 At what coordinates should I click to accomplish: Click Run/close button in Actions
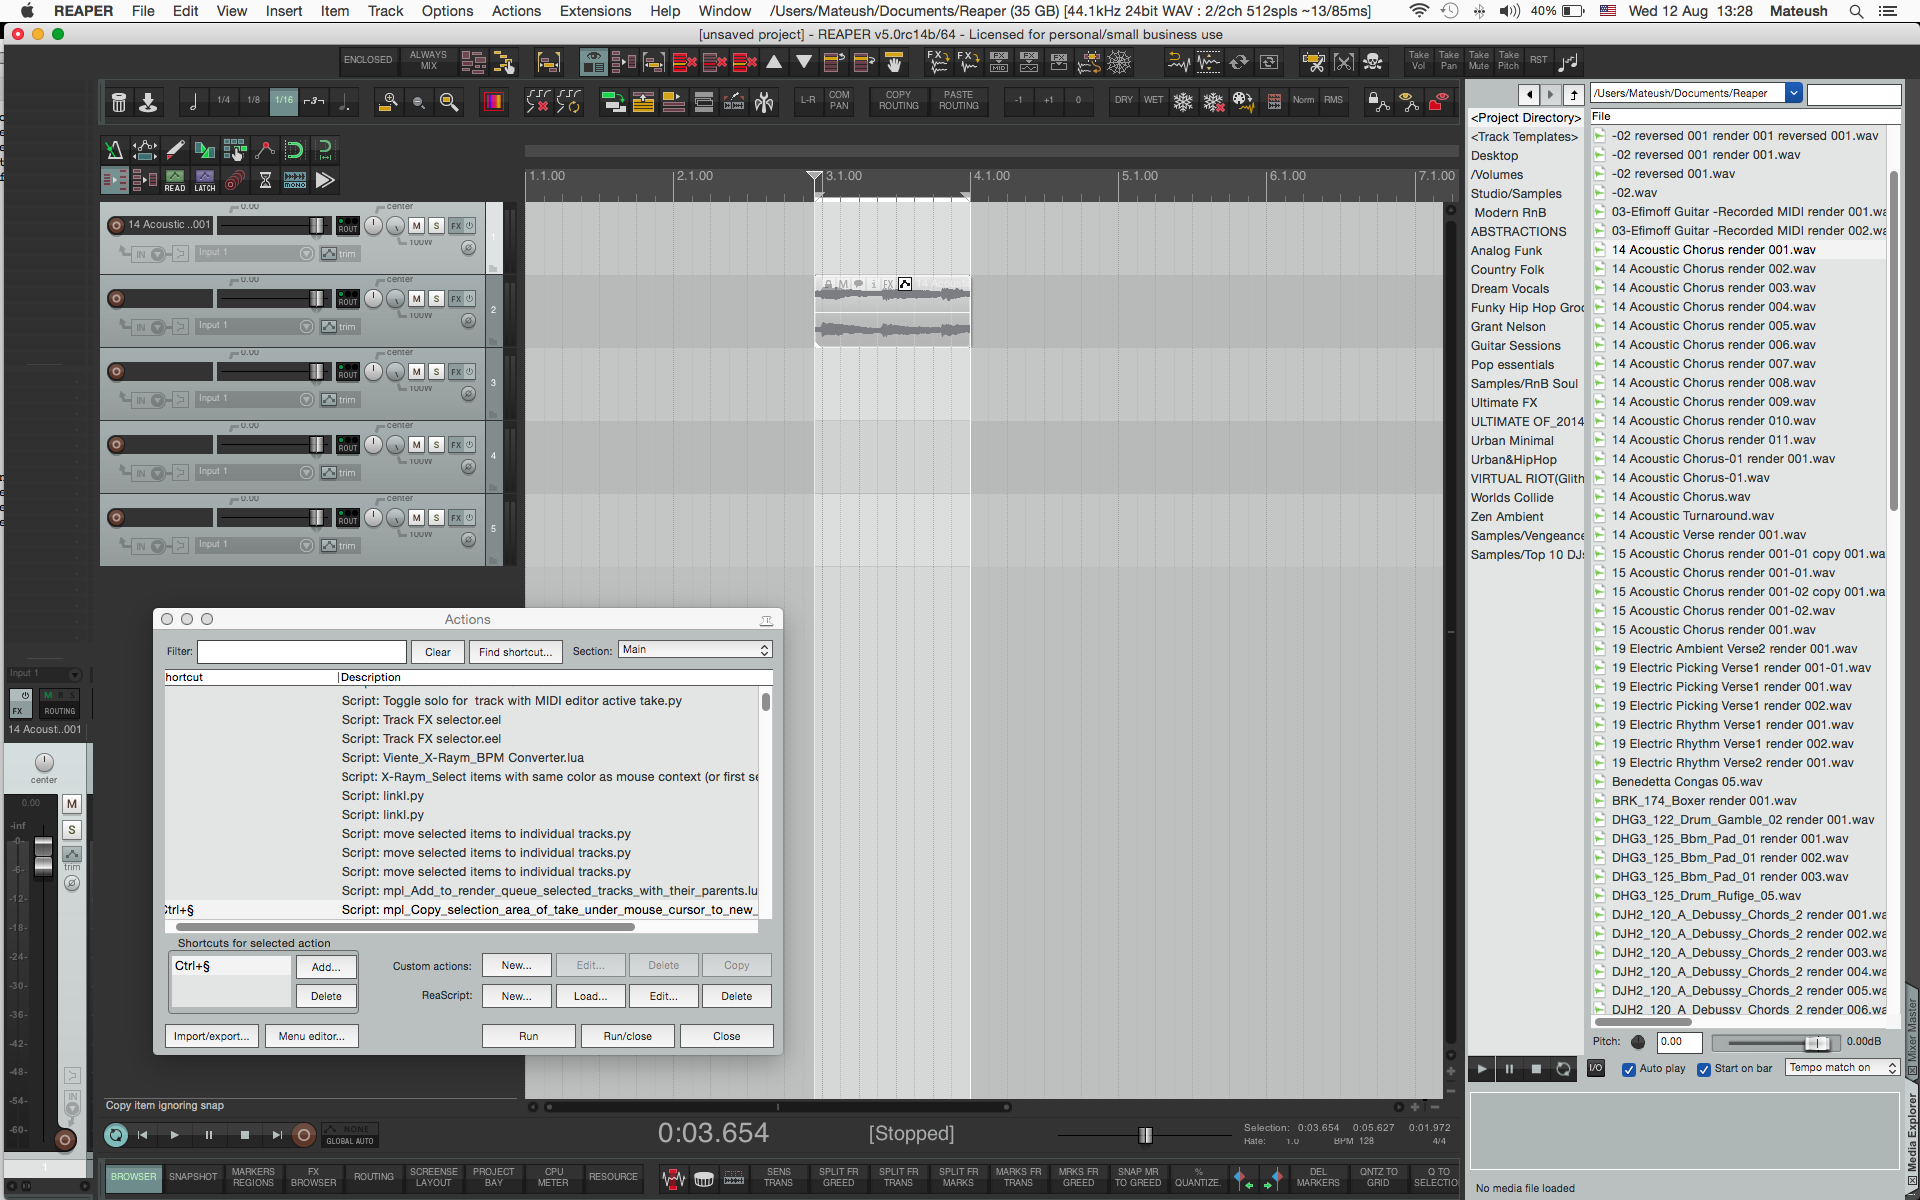click(x=627, y=1036)
